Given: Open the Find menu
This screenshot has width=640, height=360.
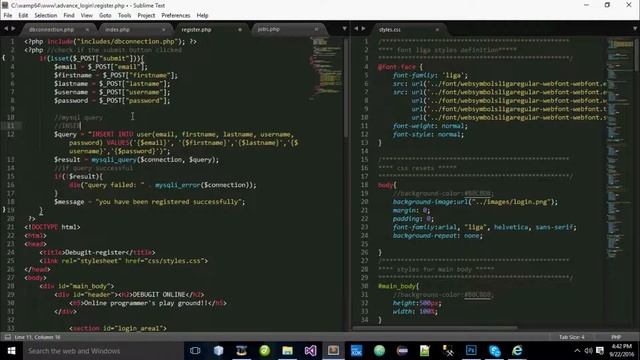Looking at the screenshot, I should pos(69,16).
